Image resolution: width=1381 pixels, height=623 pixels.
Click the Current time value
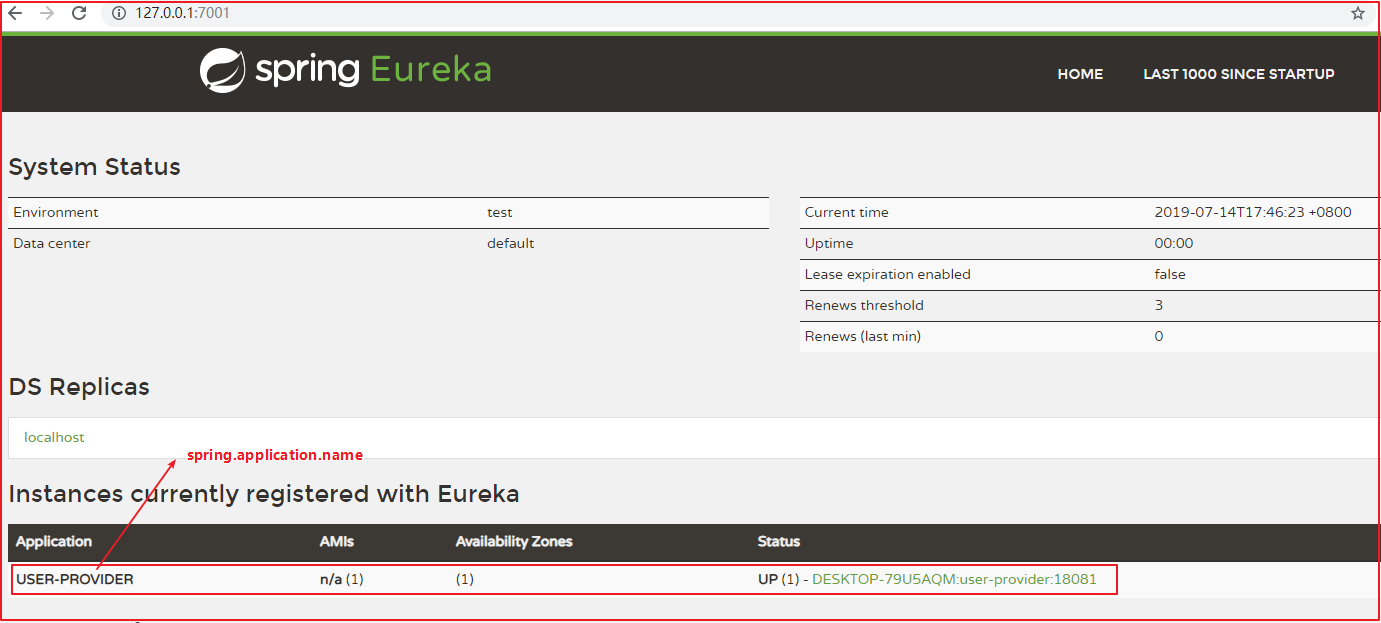click(1252, 212)
